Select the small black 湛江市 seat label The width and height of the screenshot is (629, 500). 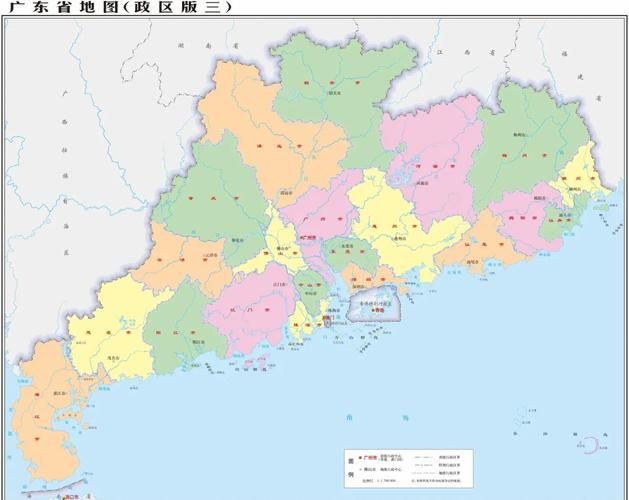coord(60,393)
